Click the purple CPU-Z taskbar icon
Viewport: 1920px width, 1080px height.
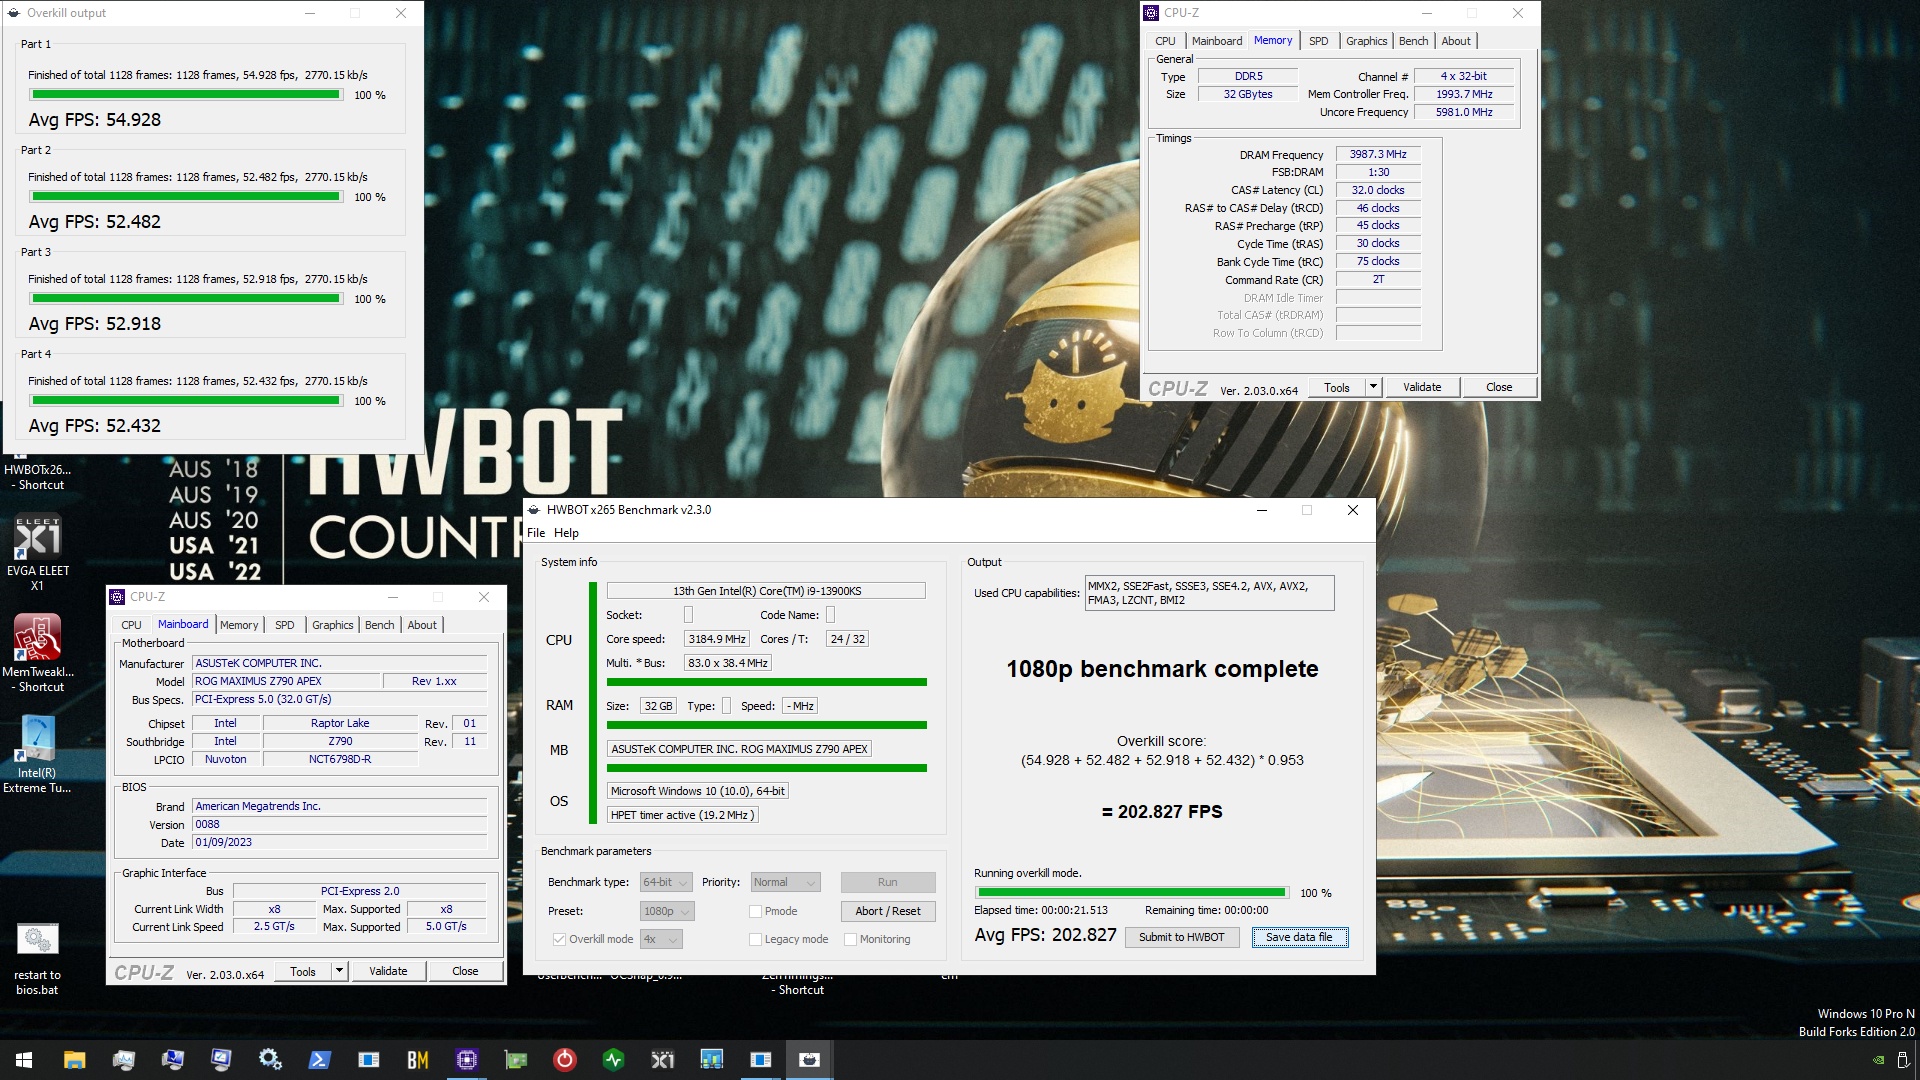click(x=466, y=1060)
